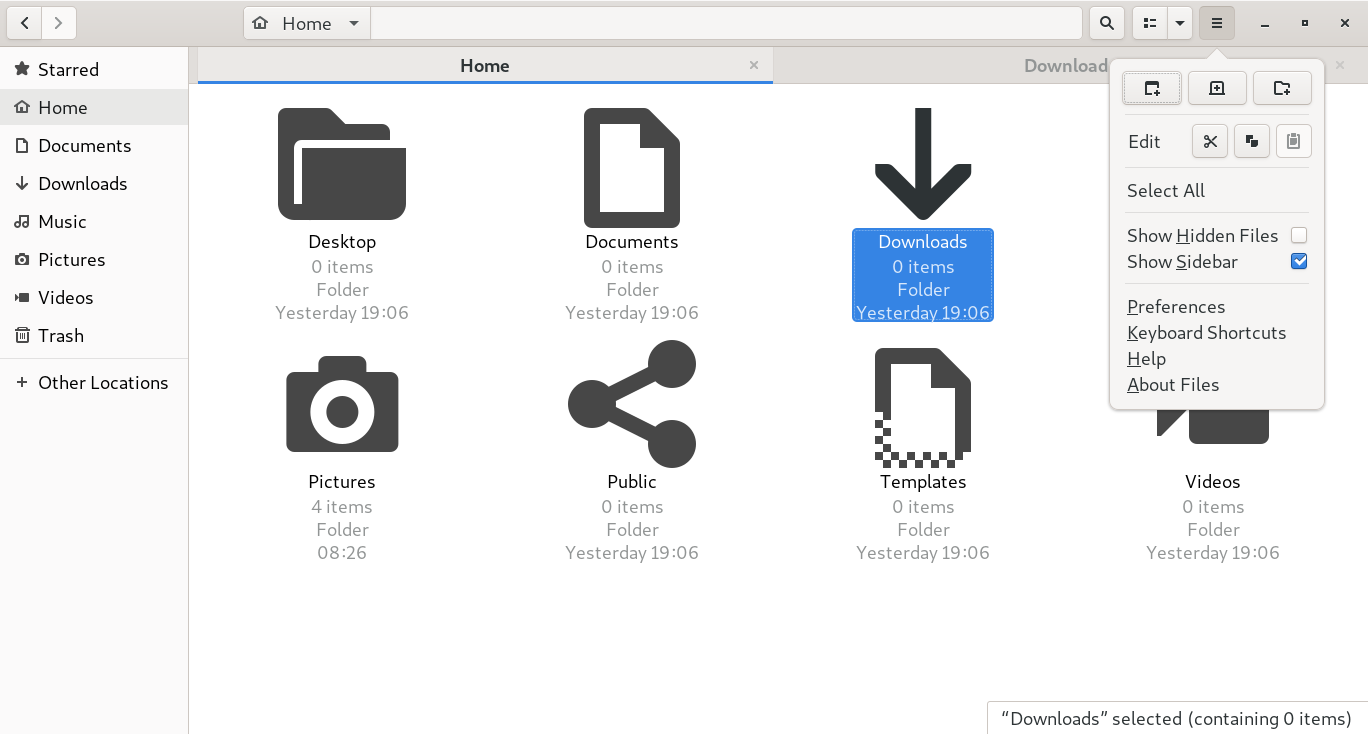Toggle list view icon in header

(x=1150, y=23)
